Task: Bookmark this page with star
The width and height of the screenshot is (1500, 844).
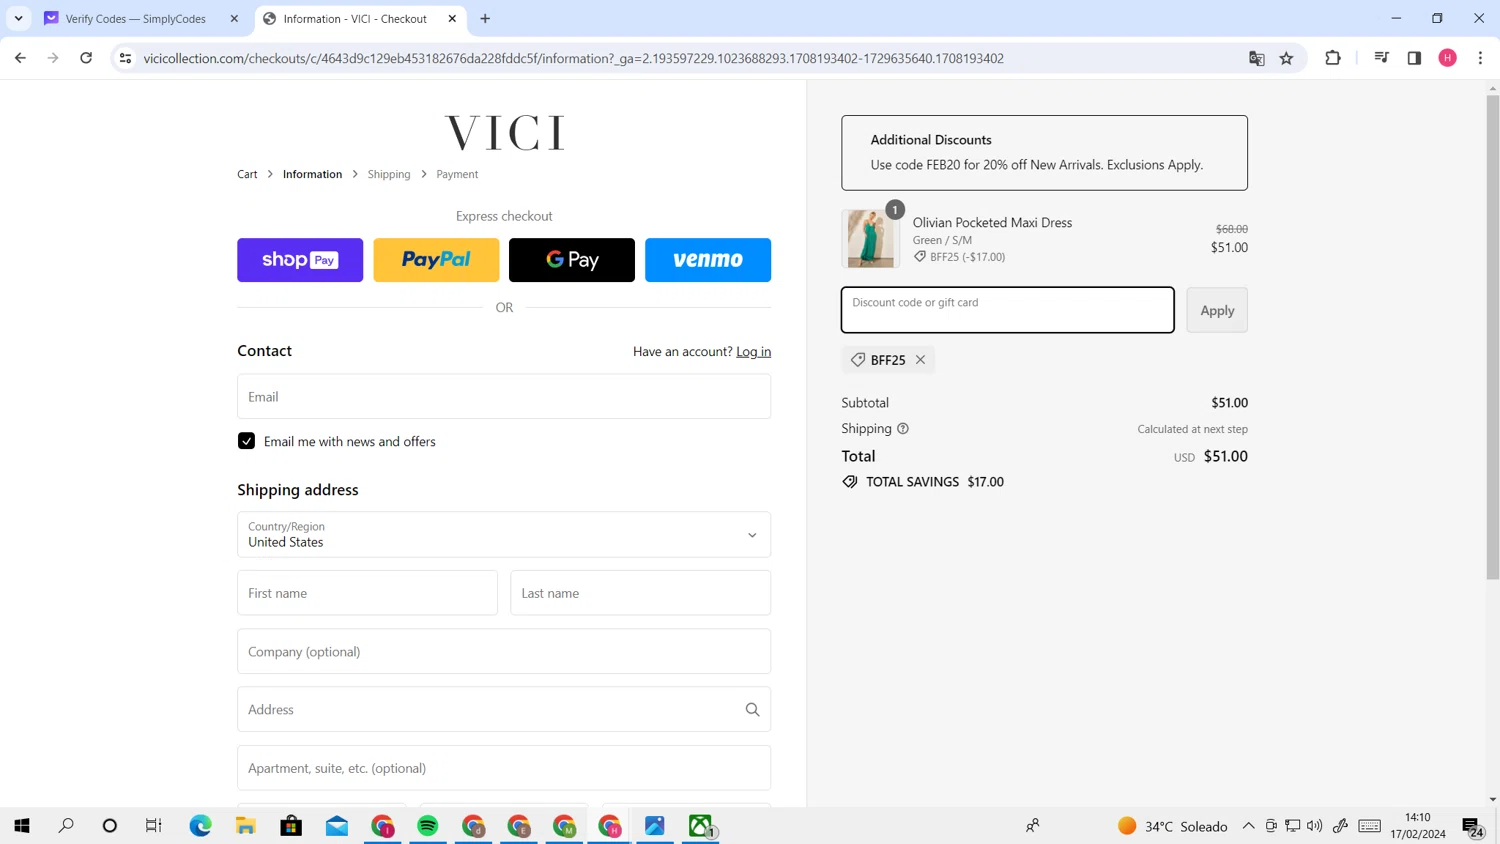Action: click(1287, 58)
